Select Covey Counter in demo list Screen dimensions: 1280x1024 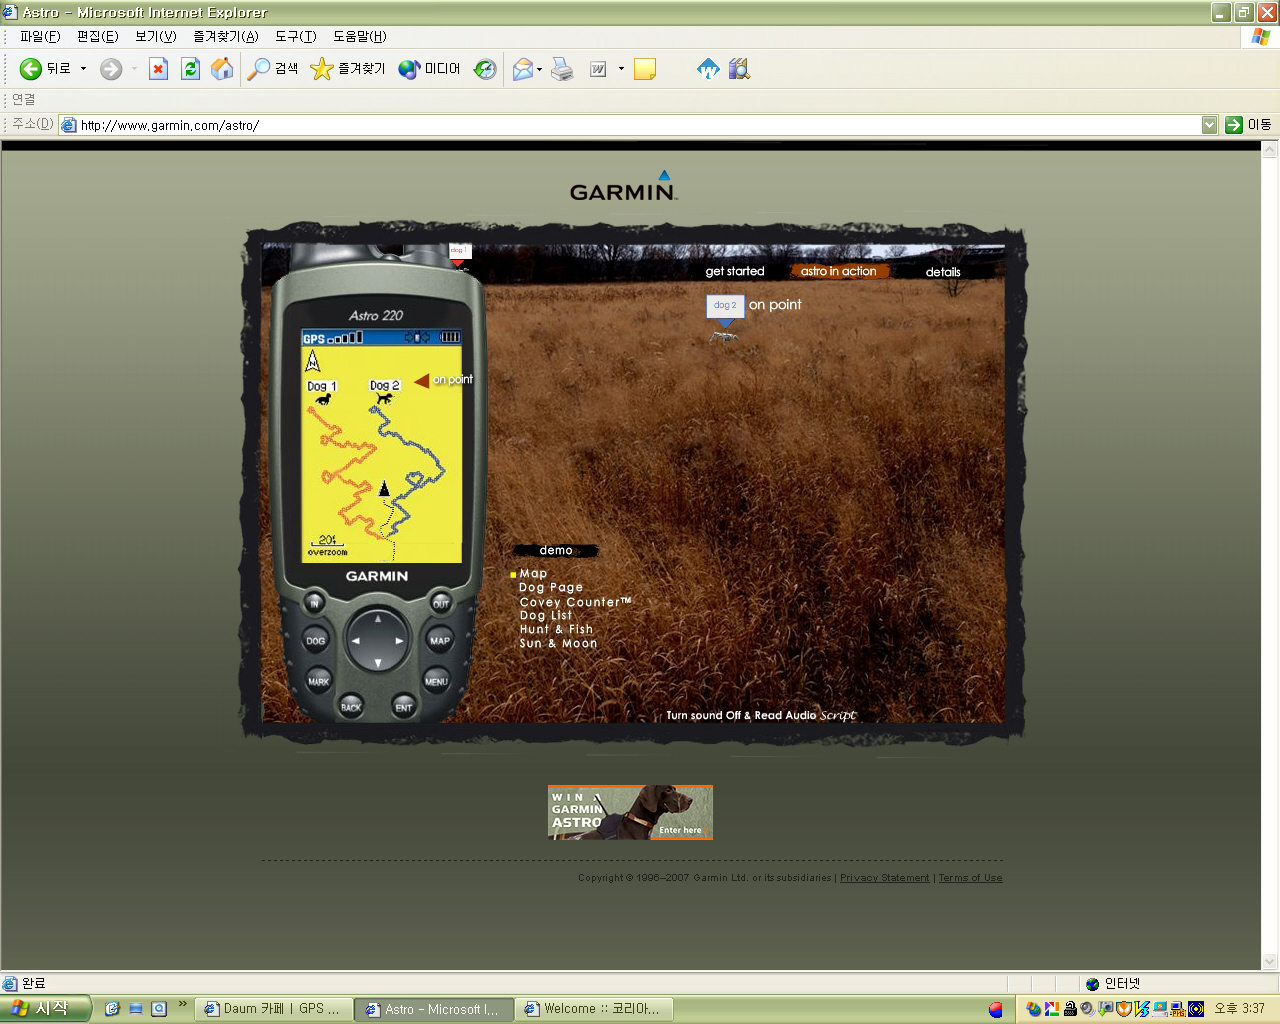[x=574, y=602]
